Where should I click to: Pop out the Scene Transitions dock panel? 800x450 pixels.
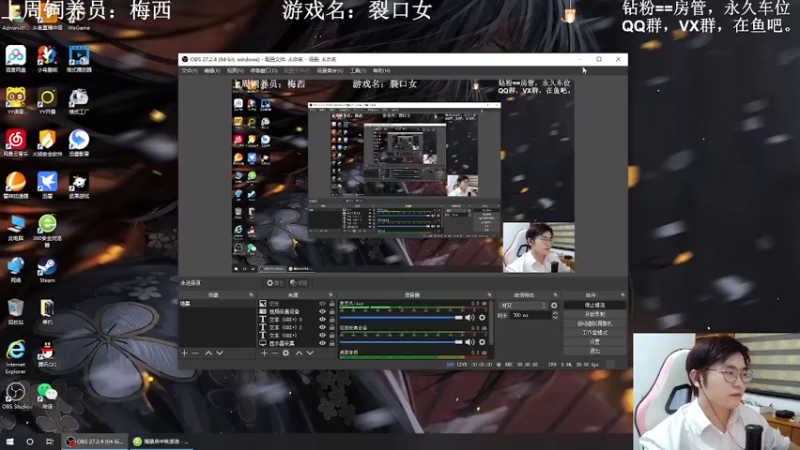click(x=556, y=295)
